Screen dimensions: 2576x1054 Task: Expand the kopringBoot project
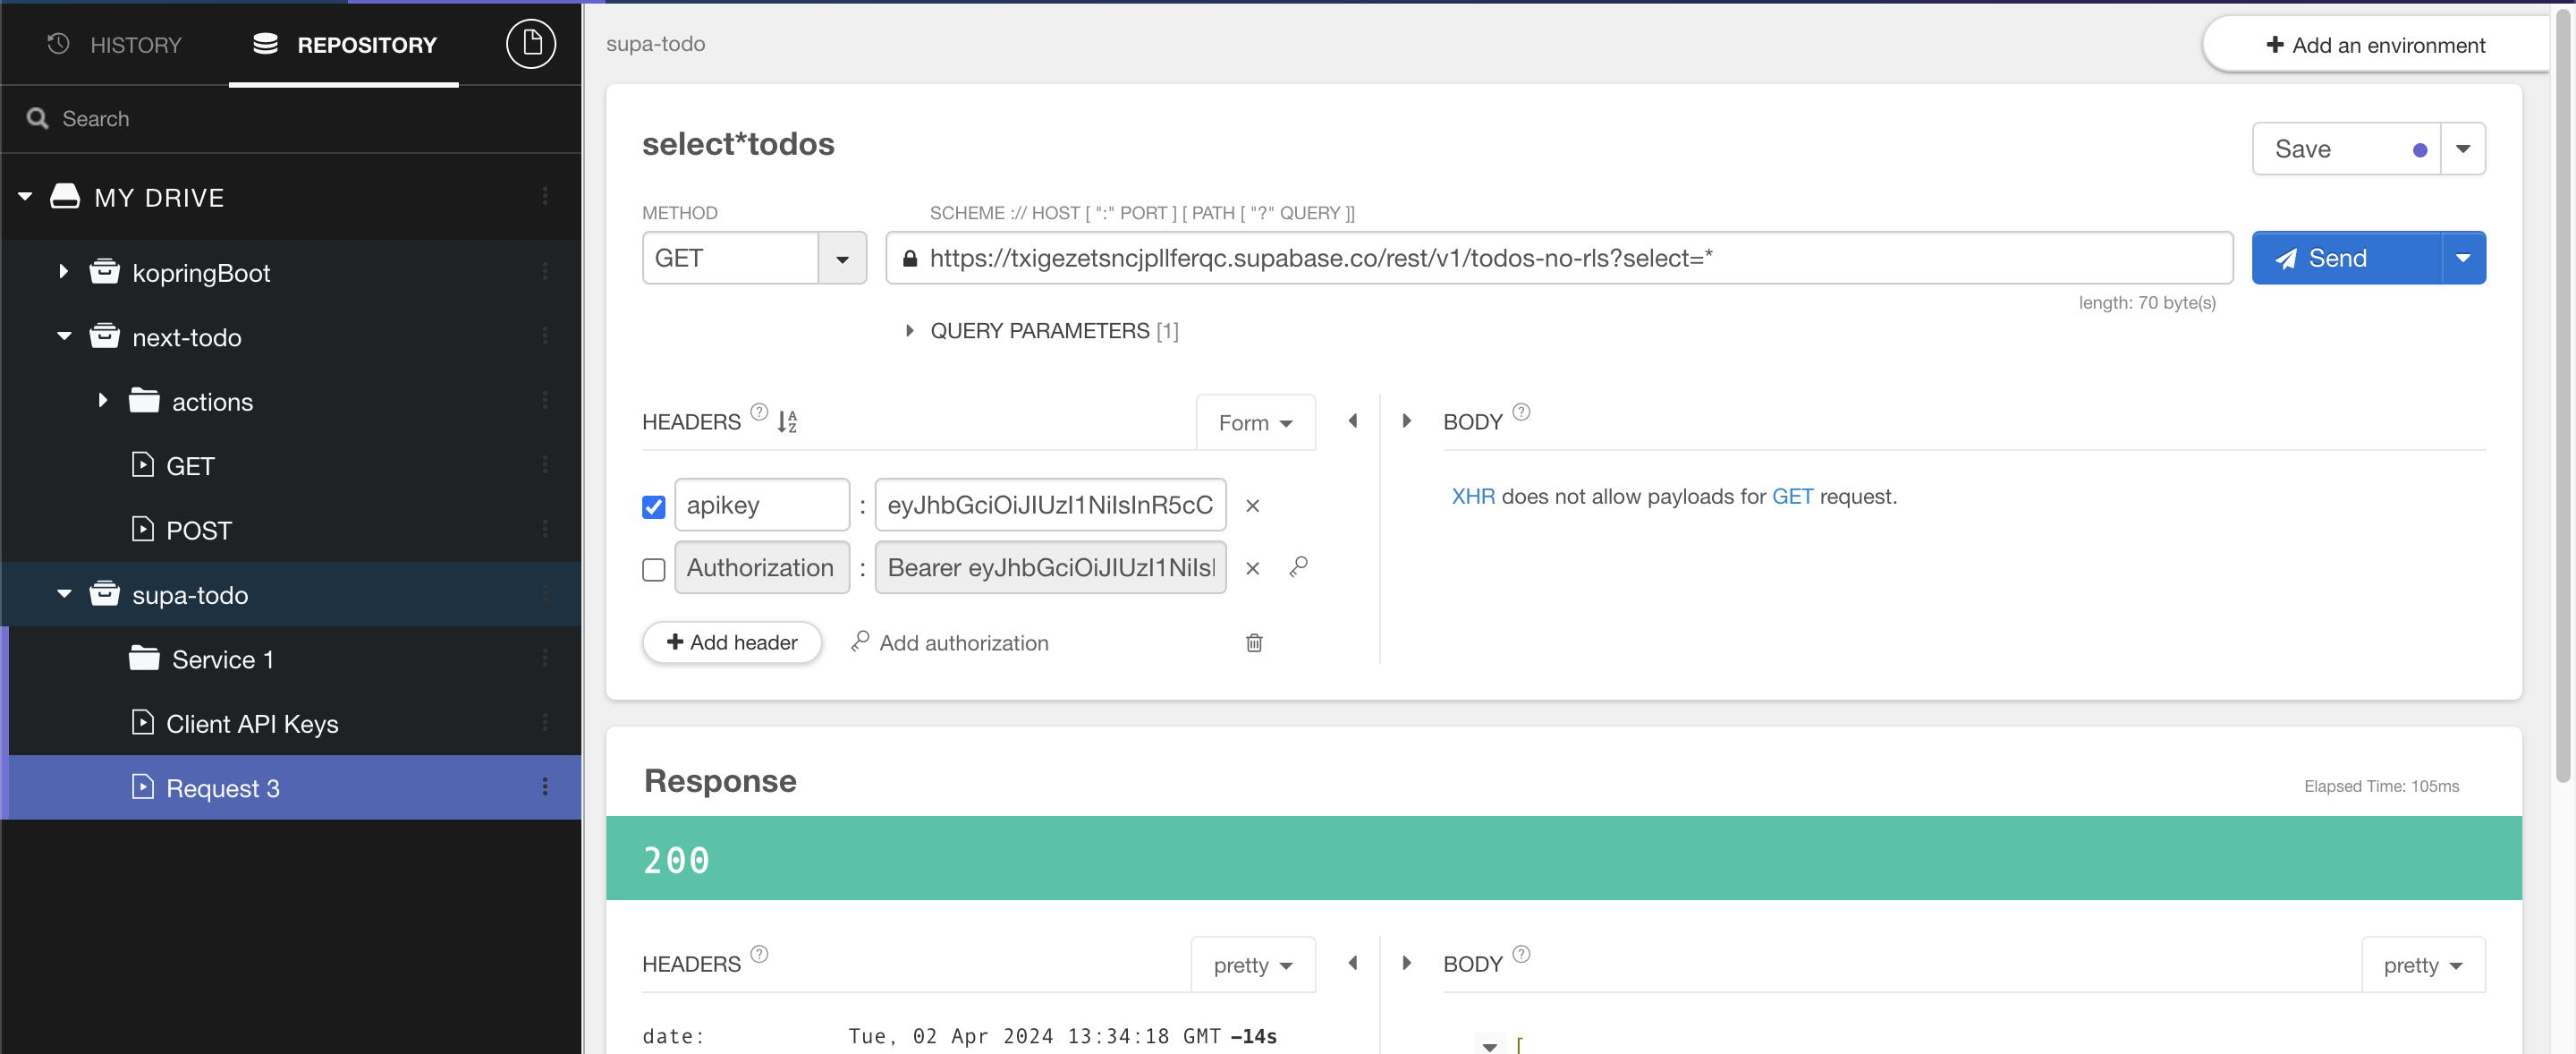(63, 272)
